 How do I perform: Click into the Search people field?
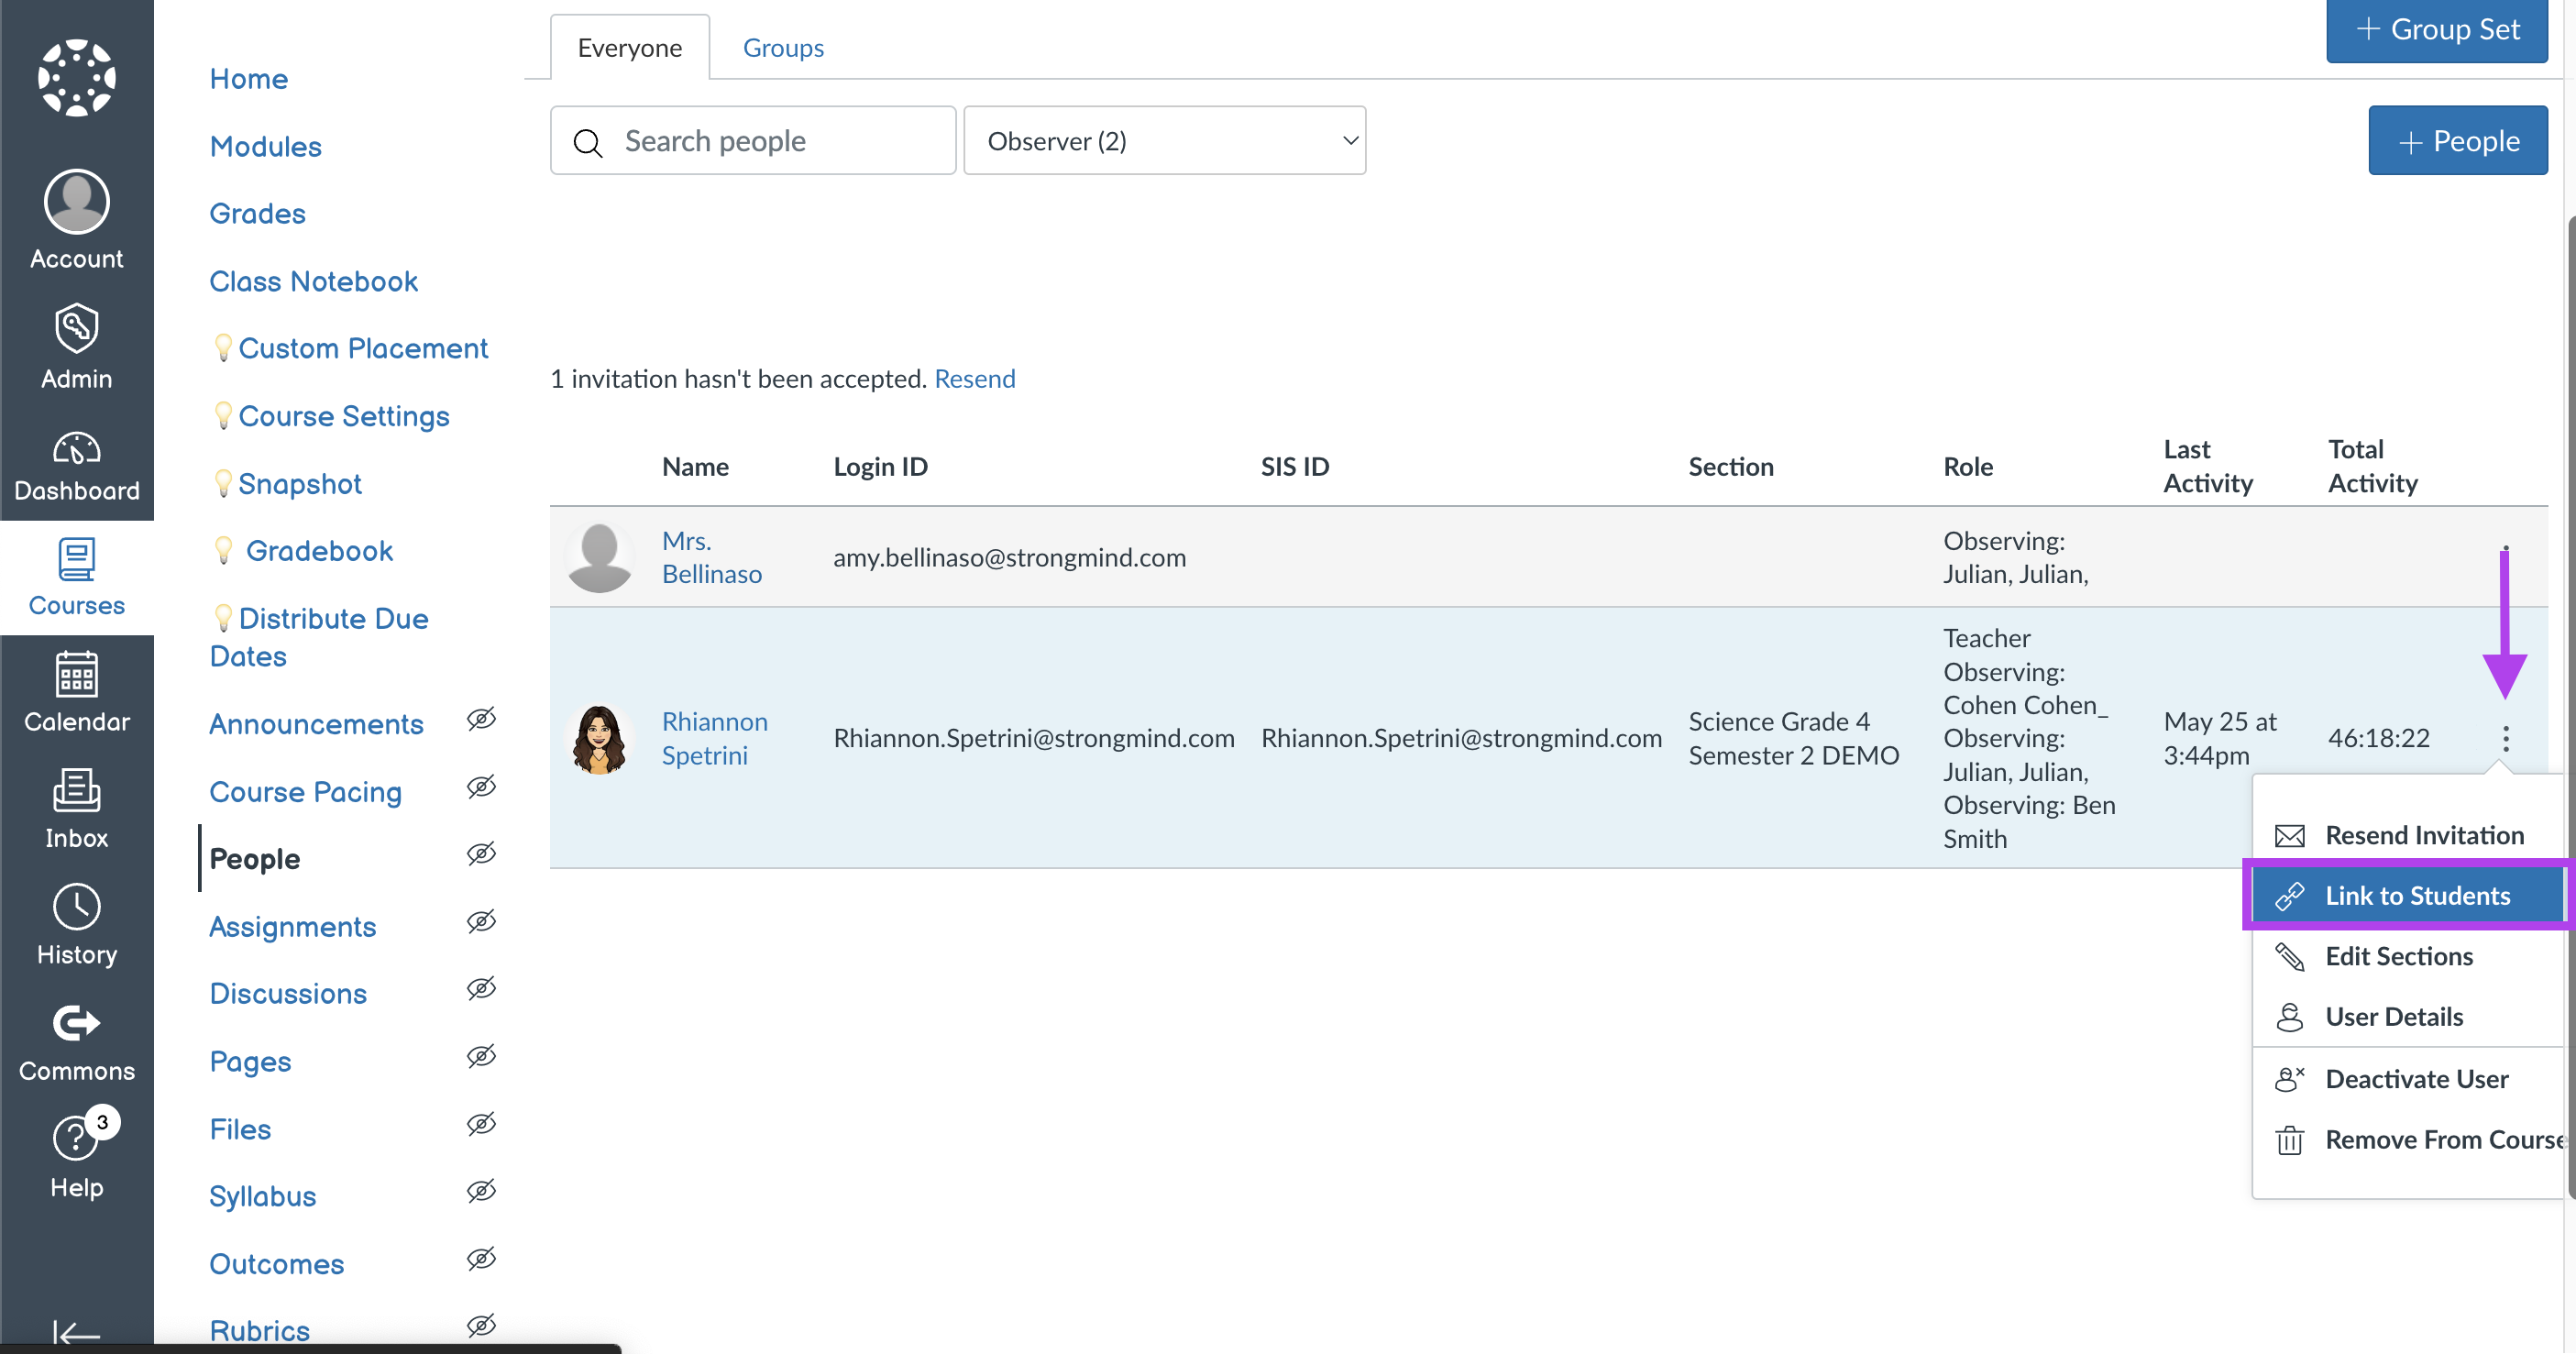tap(753, 141)
